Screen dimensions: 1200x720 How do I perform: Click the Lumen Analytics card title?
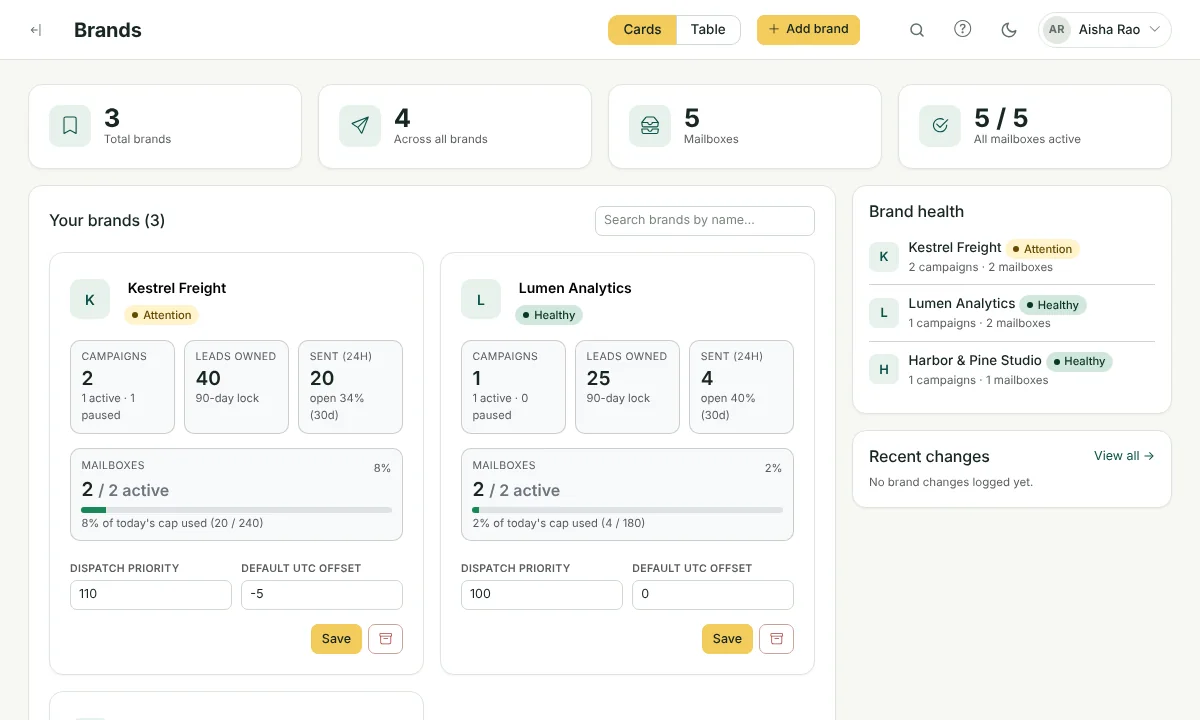pyautogui.click(x=575, y=288)
